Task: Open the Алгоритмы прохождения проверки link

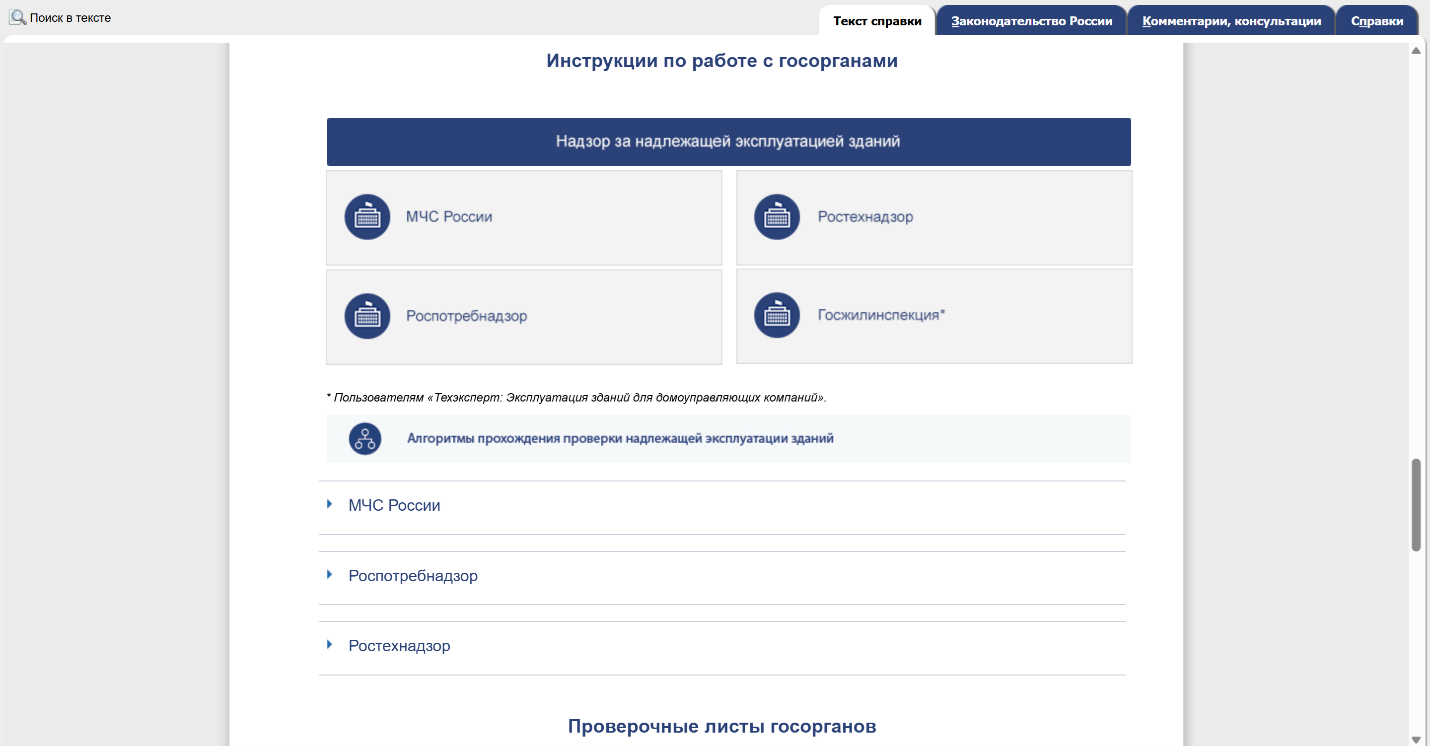Action: click(620, 438)
